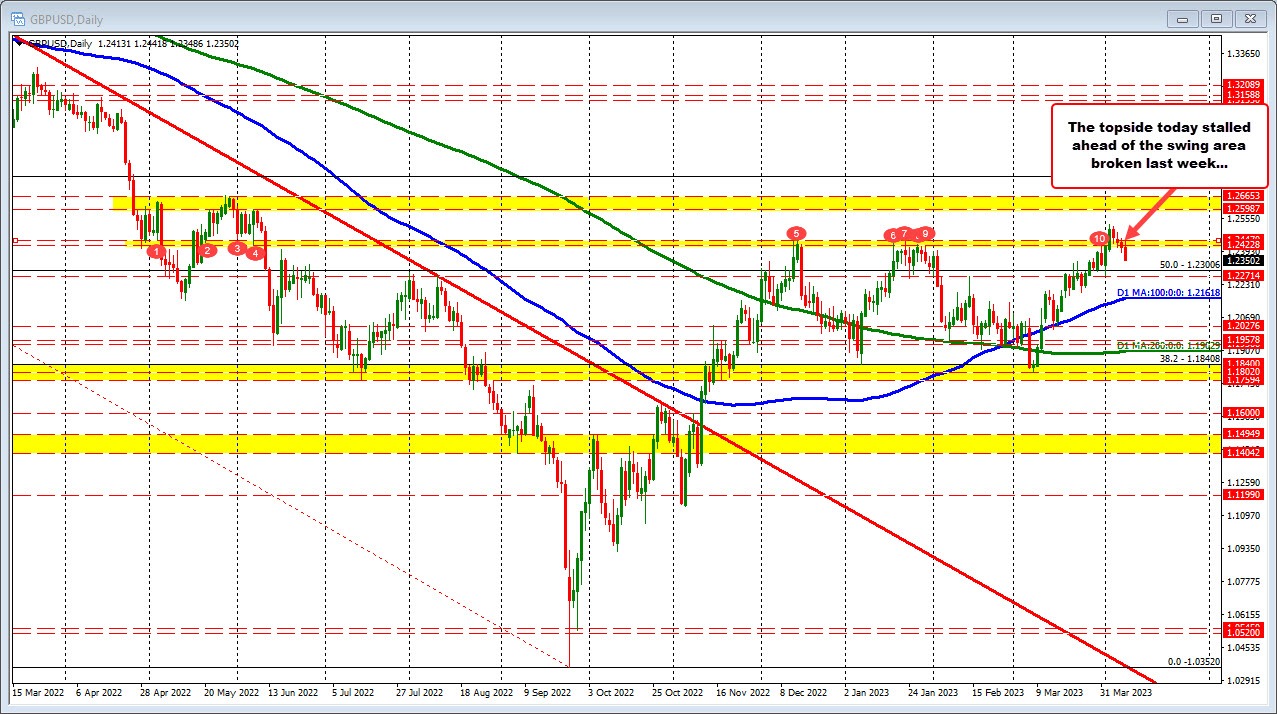The width and height of the screenshot is (1277, 714).
Task: Click the 3 Oct 2022 date label
Action: click(x=613, y=691)
